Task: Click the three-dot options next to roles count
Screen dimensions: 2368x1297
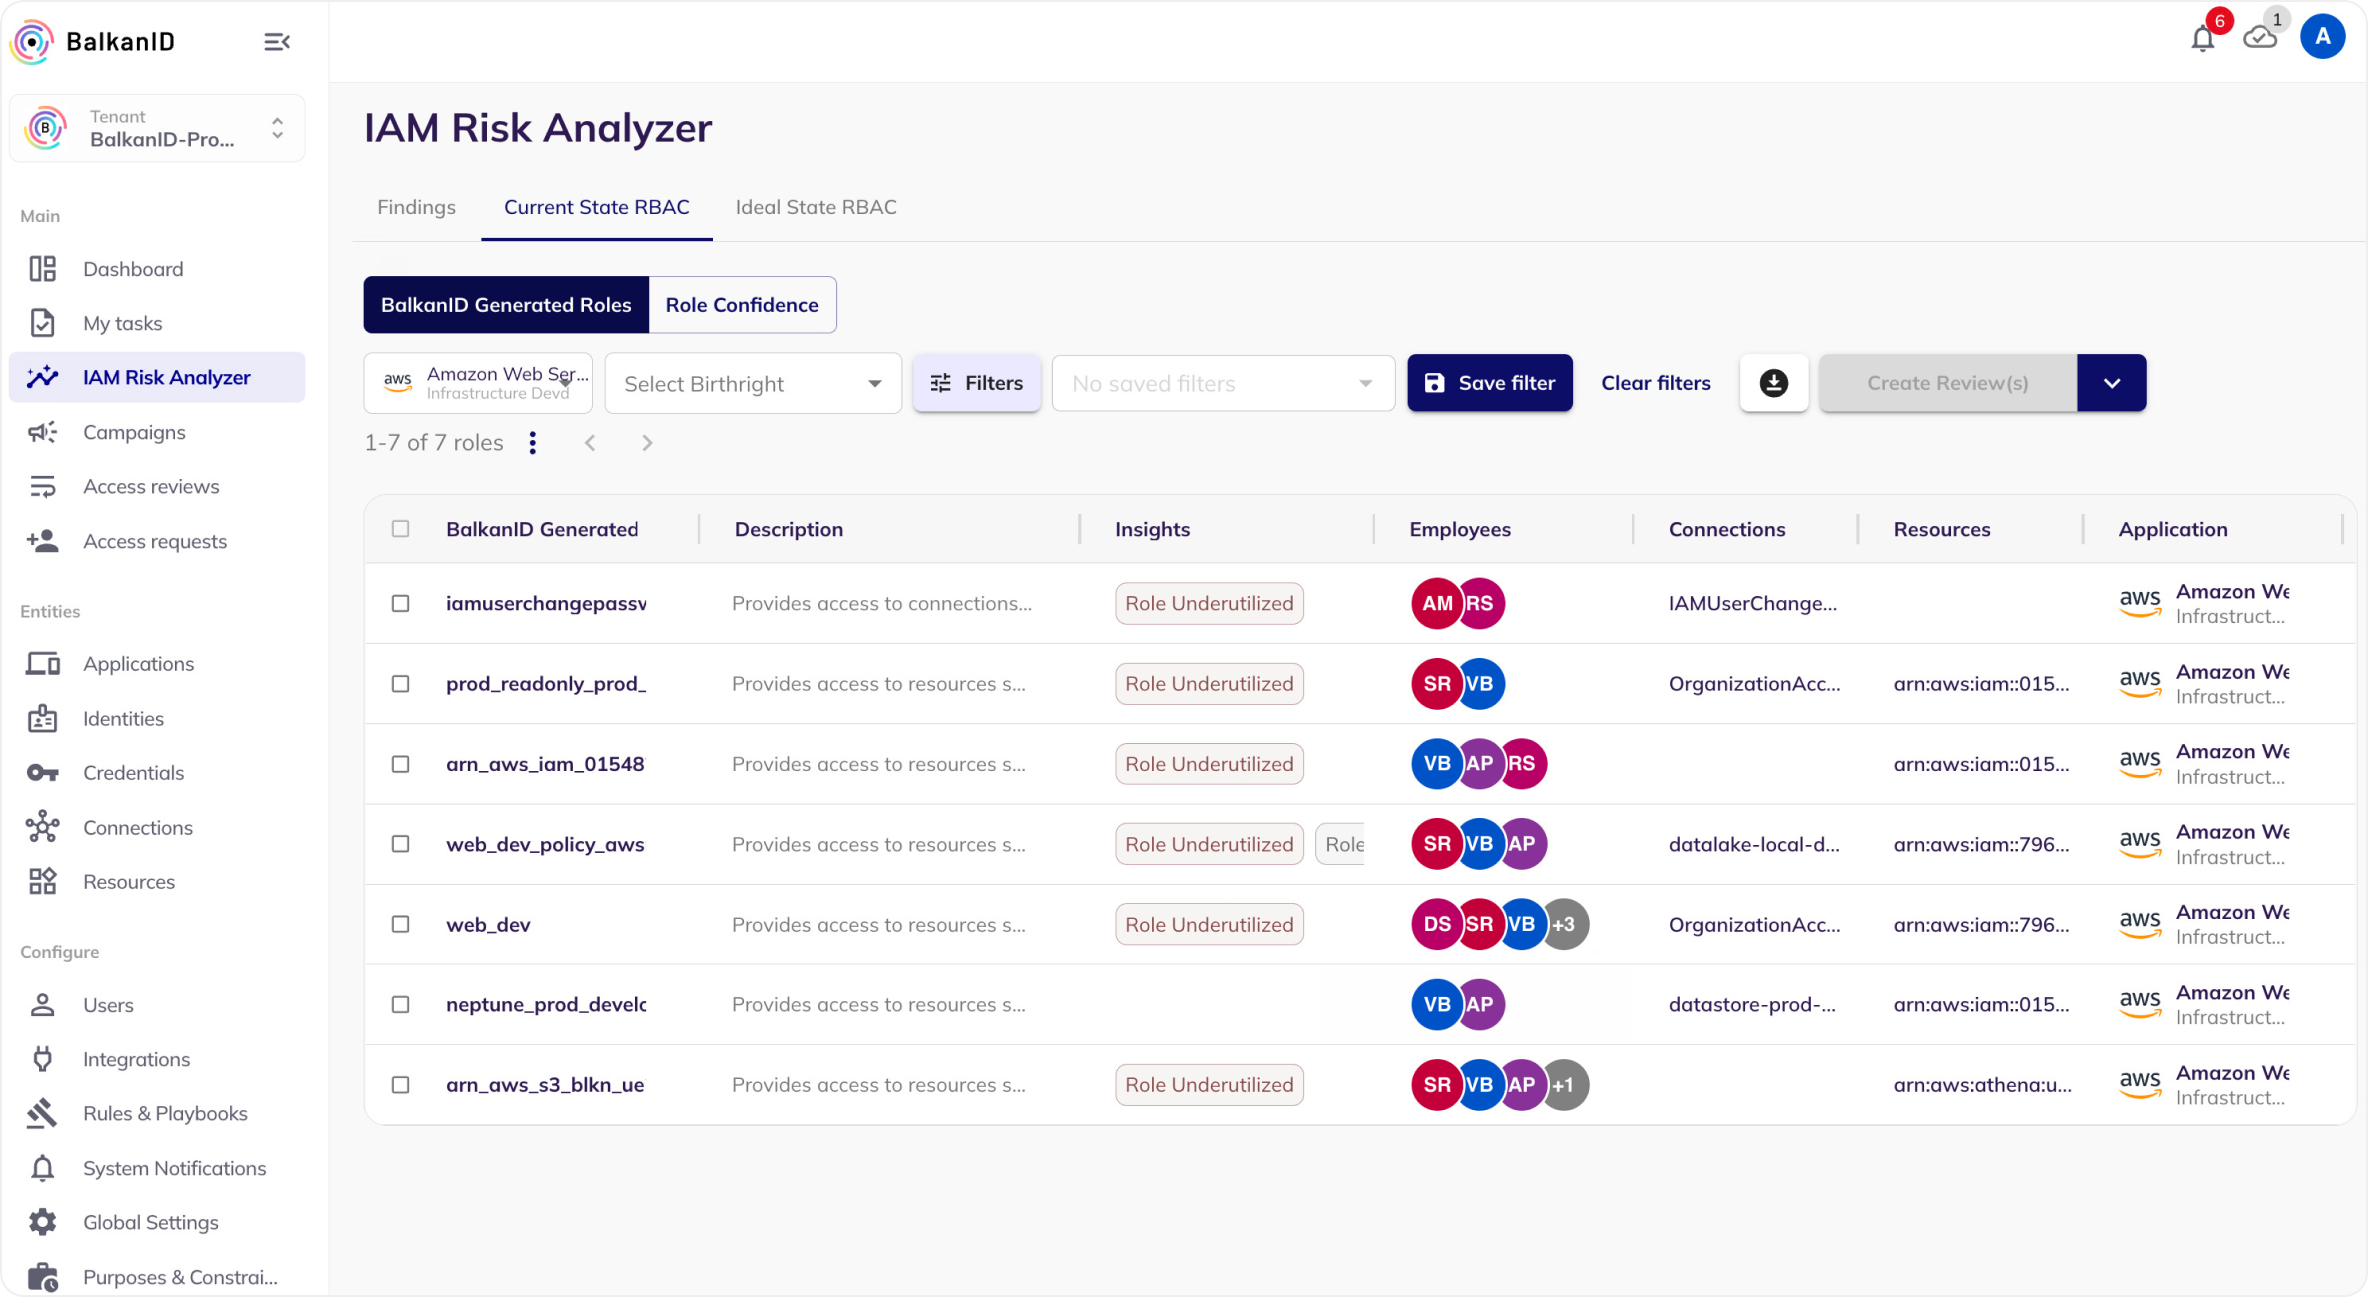Action: click(x=533, y=443)
